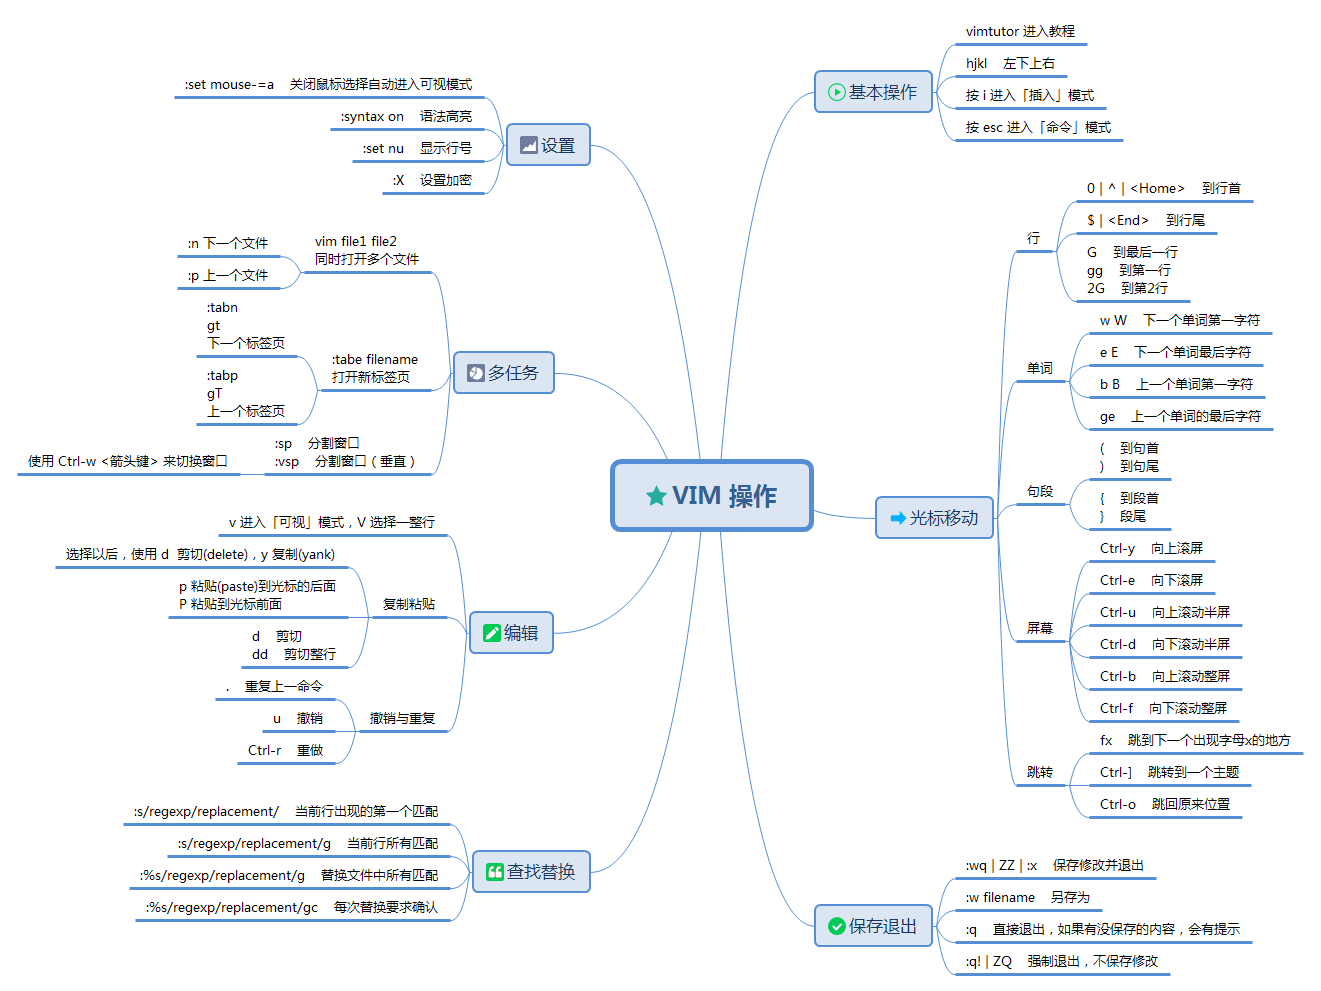Viewport: 1321px width, 991px height.
Task: Select the 0 | ^ | <Home> 到行首 entry
Action: point(1164,188)
